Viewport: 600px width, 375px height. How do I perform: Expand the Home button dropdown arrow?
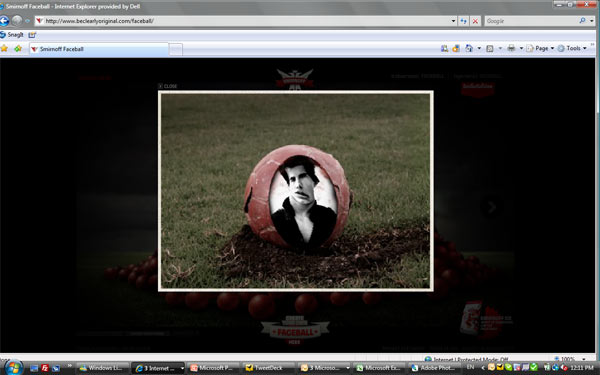tap(479, 48)
